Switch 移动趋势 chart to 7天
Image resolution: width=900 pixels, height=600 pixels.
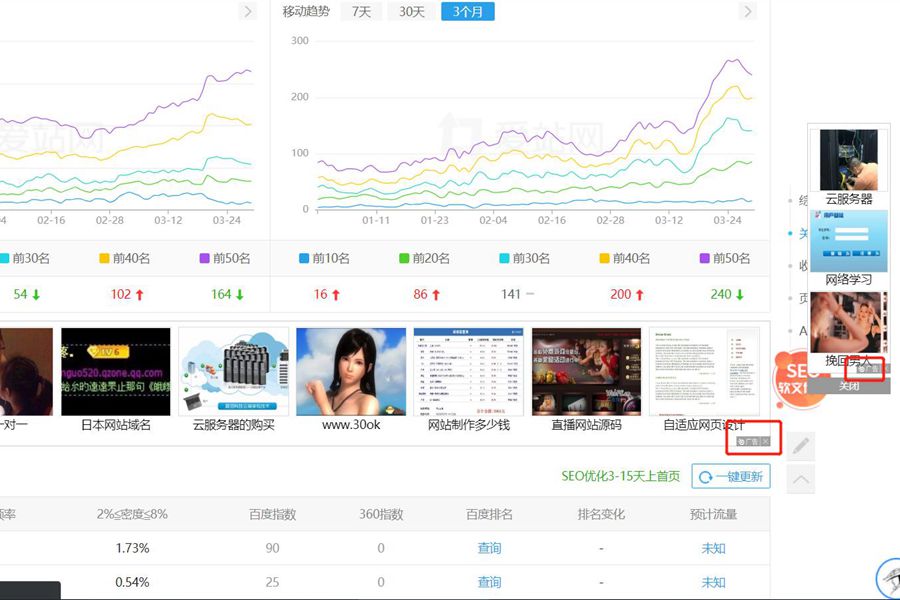pyautogui.click(x=361, y=11)
